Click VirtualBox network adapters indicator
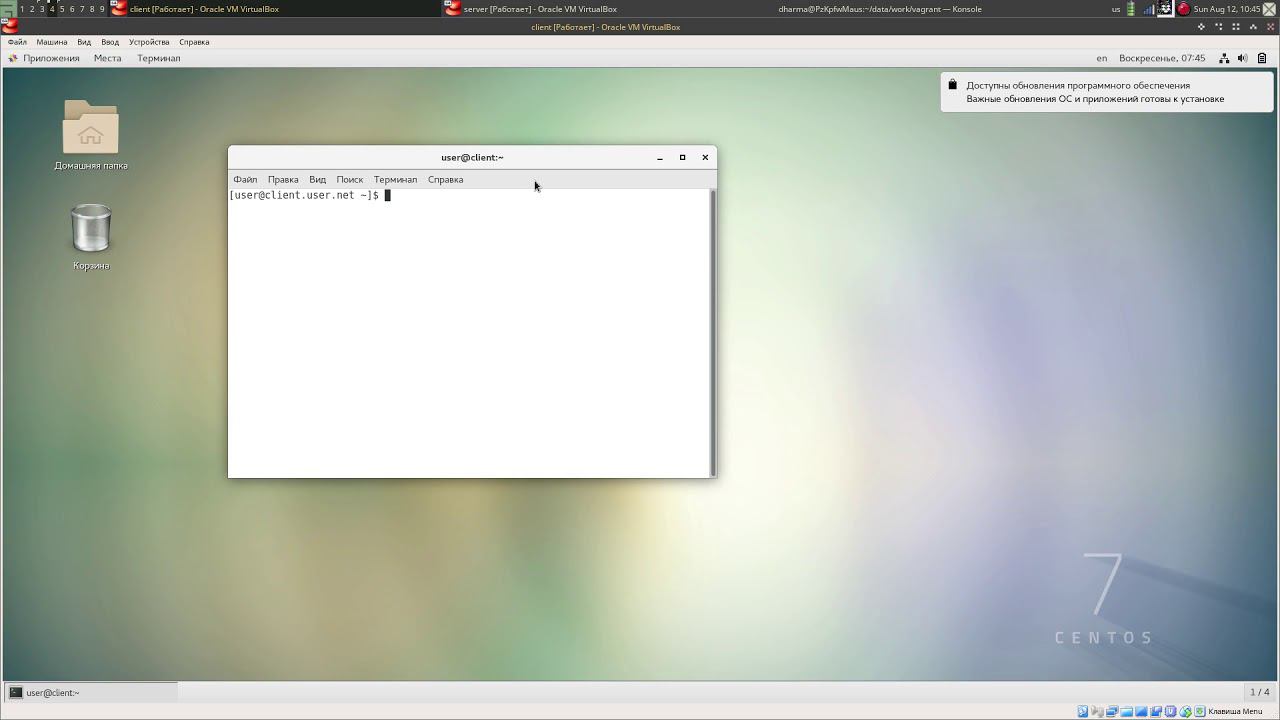 pyautogui.click(x=1112, y=711)
